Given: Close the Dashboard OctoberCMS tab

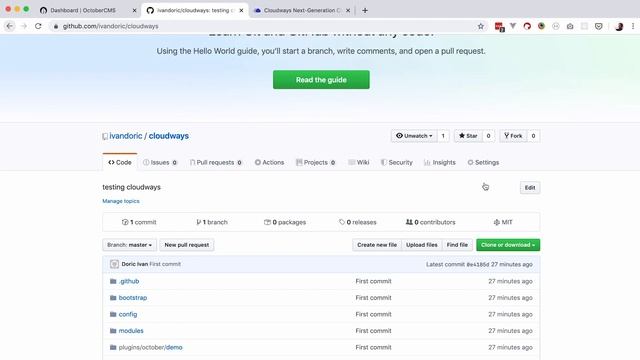Looking at the screenshot, I should click(x=134, y=10).
